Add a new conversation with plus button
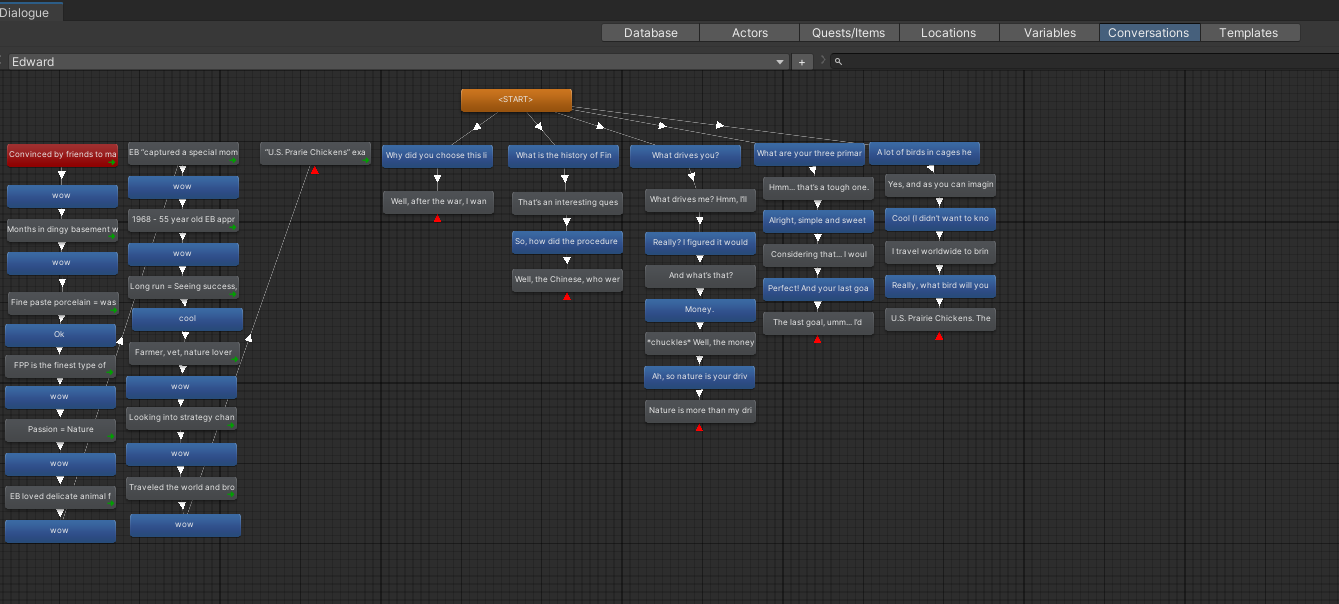 pyautogui.click(x=802, y=62)
